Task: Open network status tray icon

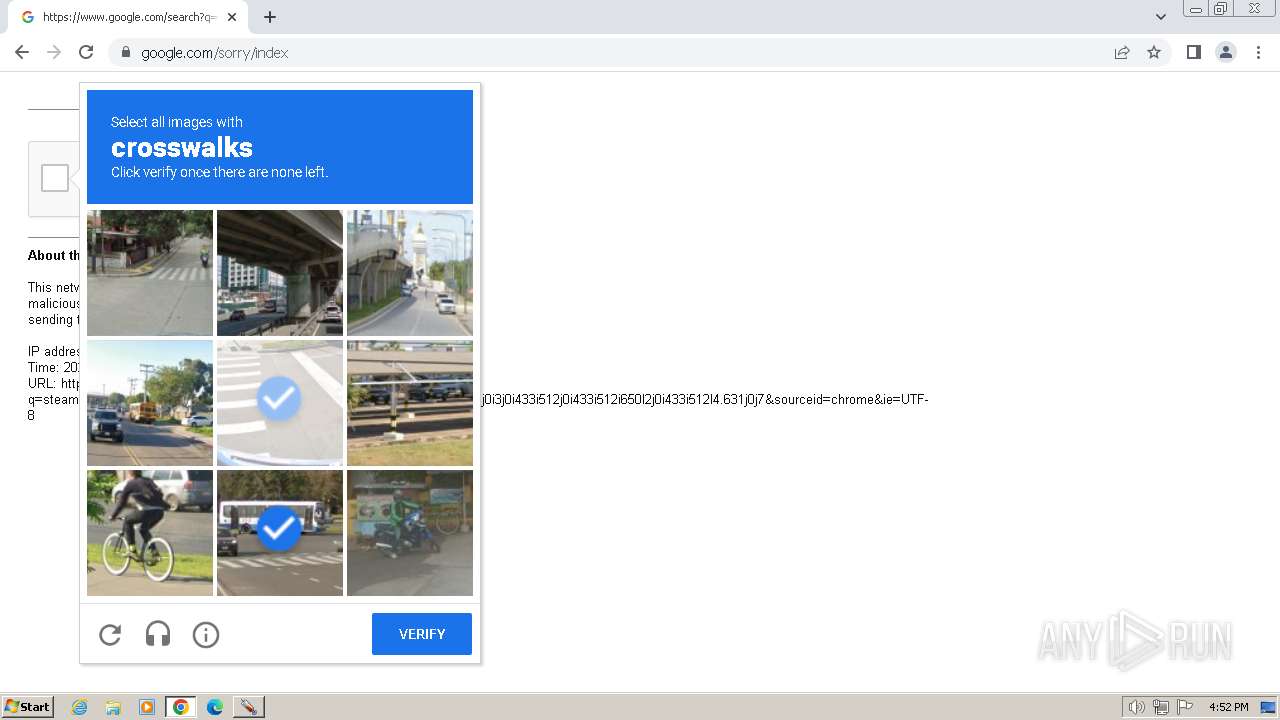Action: tap(1161, 707)
